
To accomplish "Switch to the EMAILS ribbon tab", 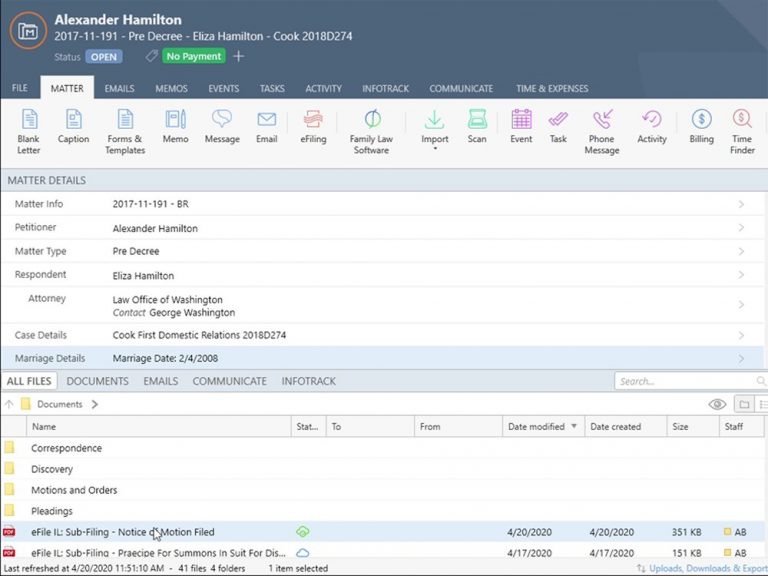I will 119,89.
